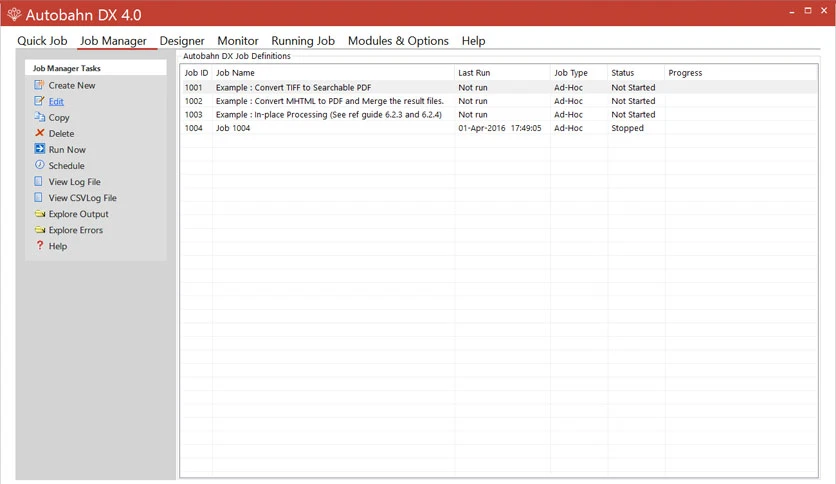
Task: Click the Explore Output link
Action: click(x=78, y=214)
